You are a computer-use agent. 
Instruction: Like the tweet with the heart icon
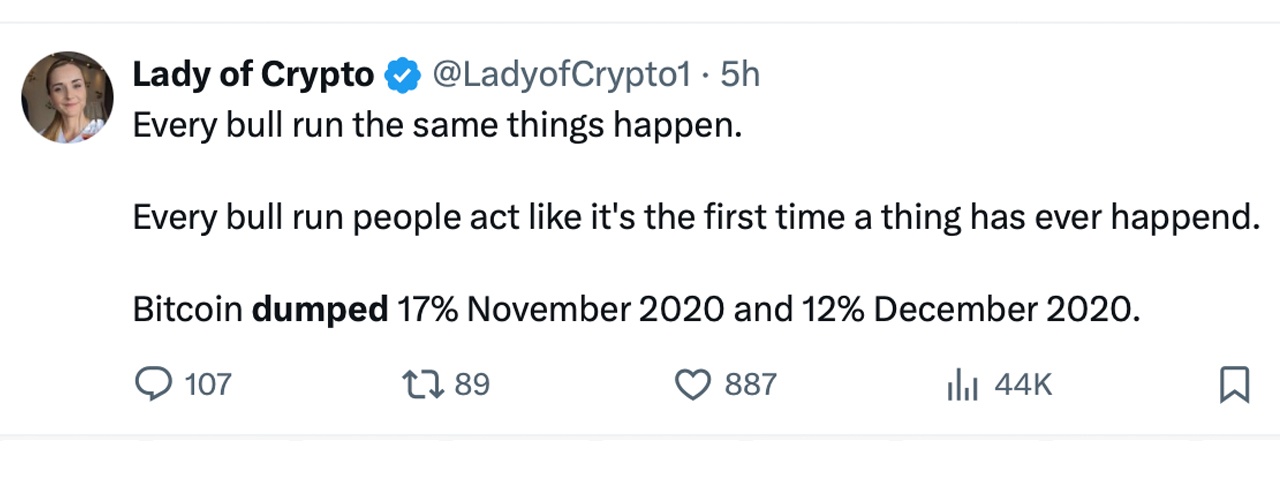tap(693, 384)
